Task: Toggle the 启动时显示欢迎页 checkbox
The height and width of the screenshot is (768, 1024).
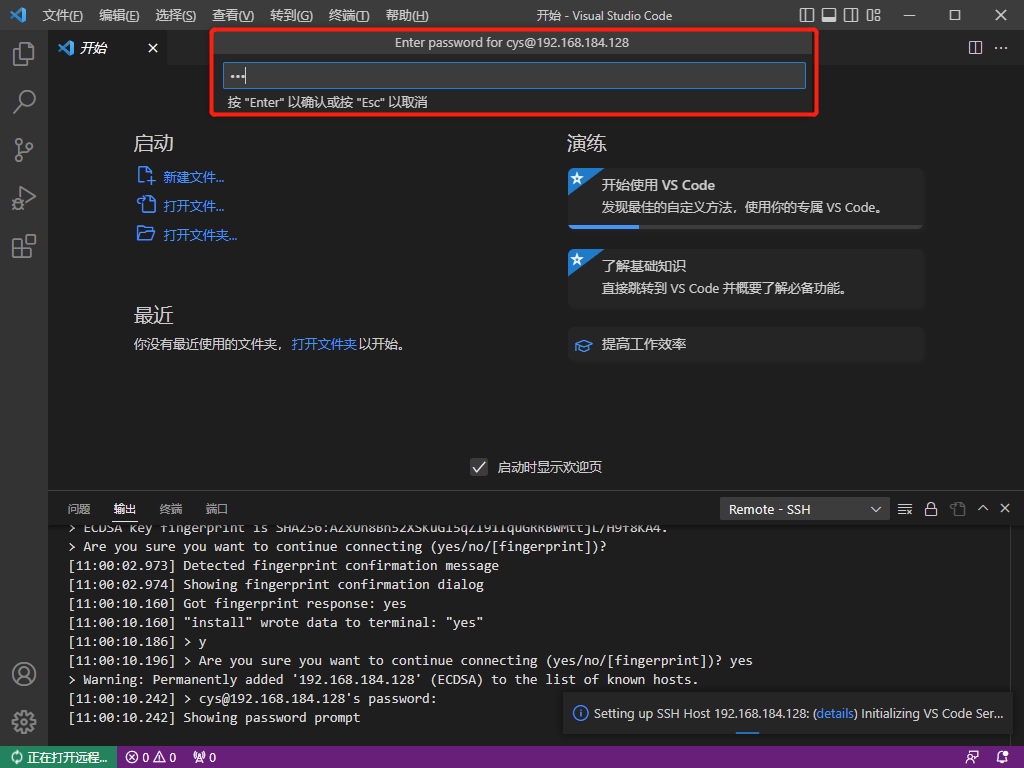Action: [x=479, y=466]
